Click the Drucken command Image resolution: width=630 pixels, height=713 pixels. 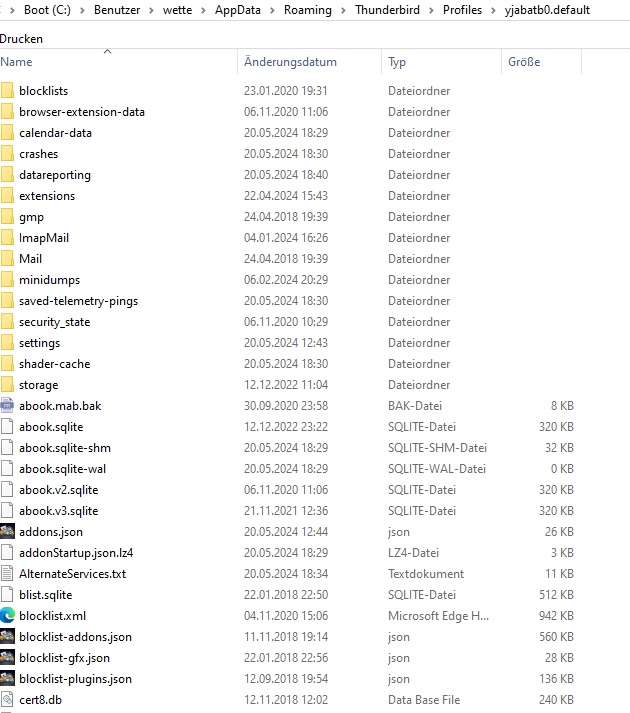click(x=21, y=39)
